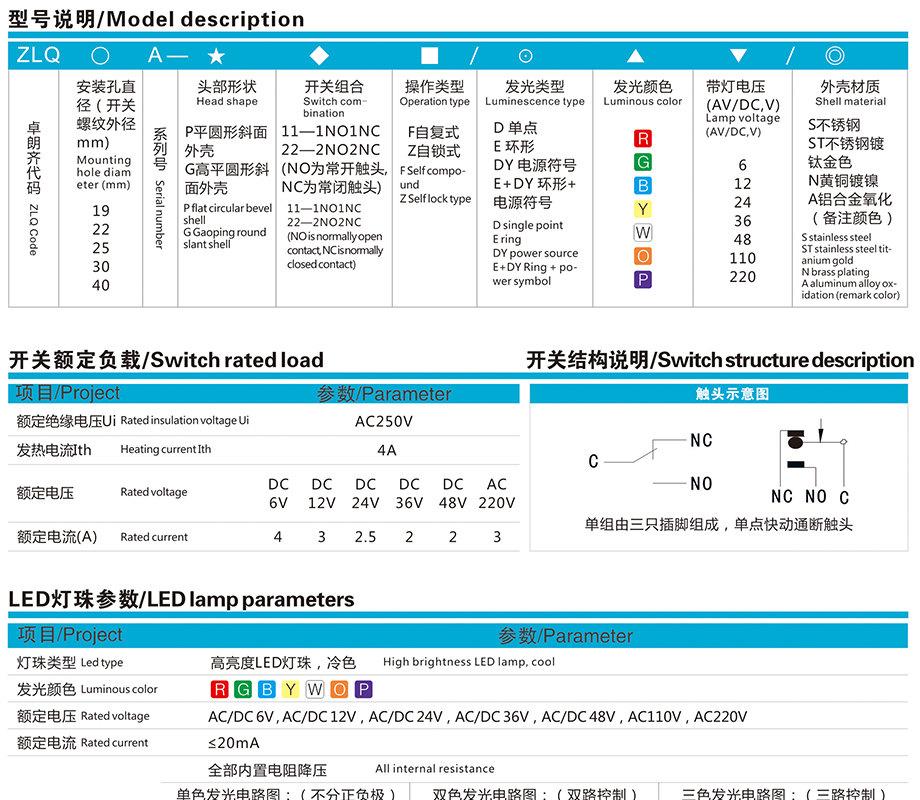Click the lamp voltage value 36

743,221
